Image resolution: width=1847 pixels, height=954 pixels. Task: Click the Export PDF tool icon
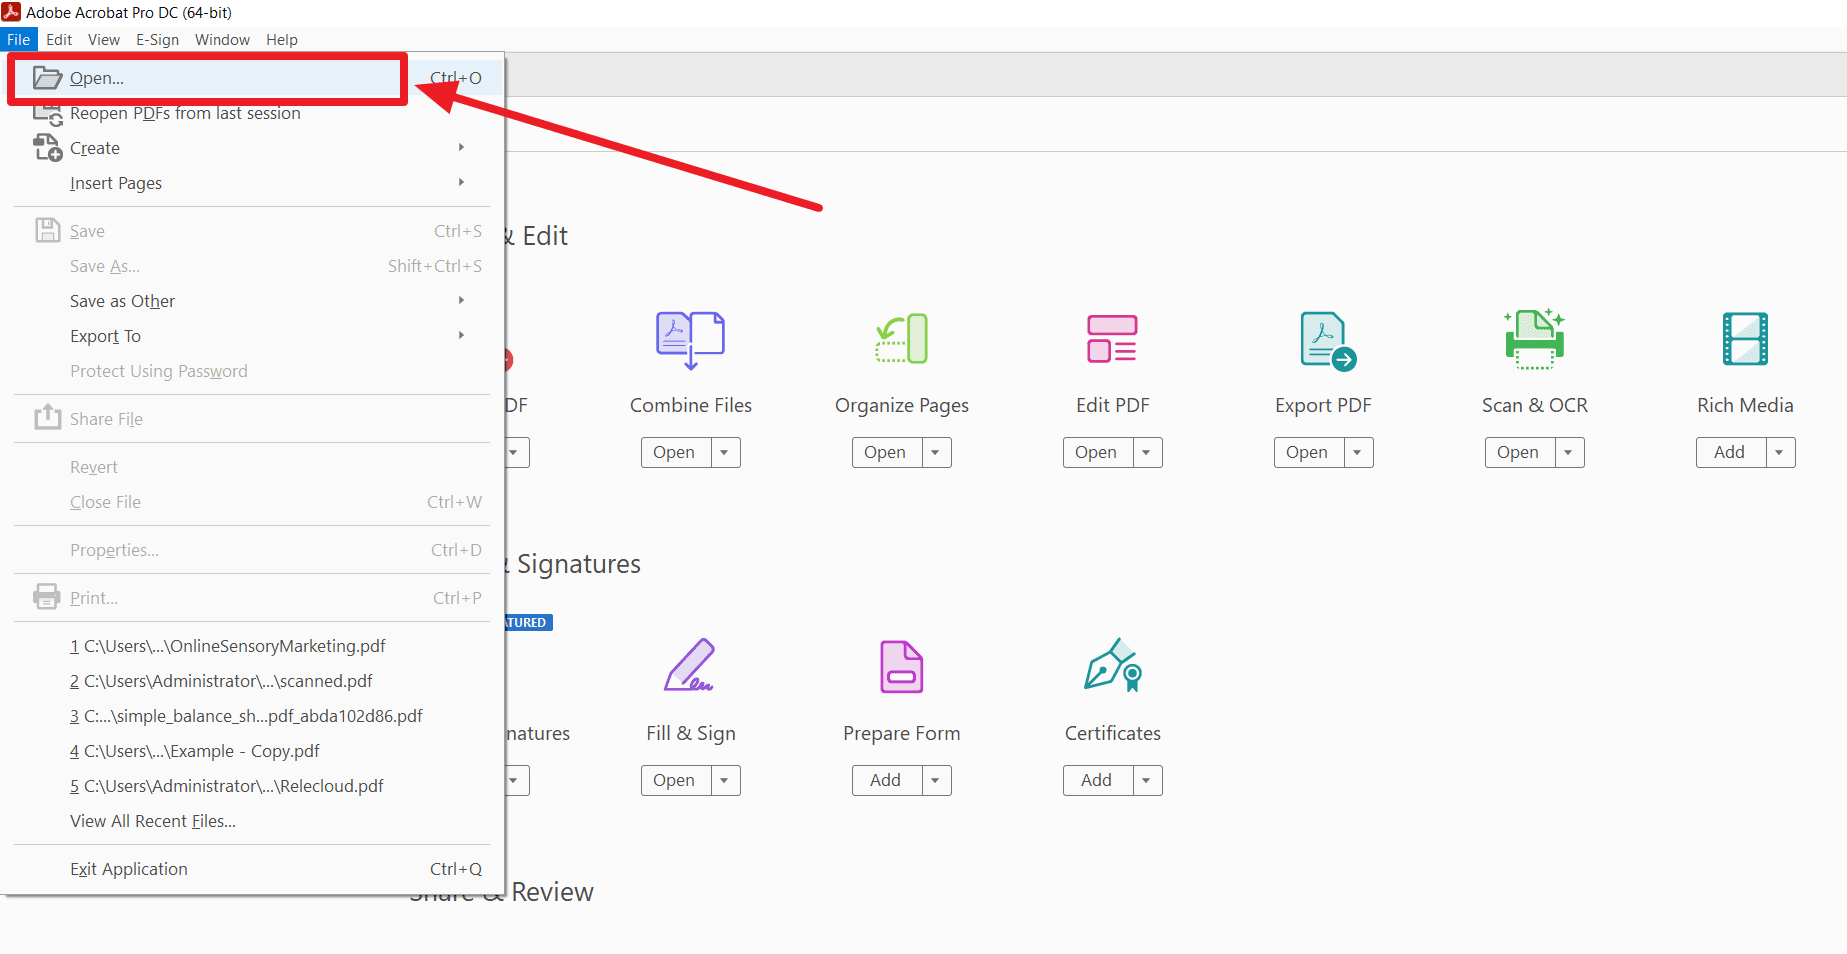pyautogui.click(x=1327, y=341)
